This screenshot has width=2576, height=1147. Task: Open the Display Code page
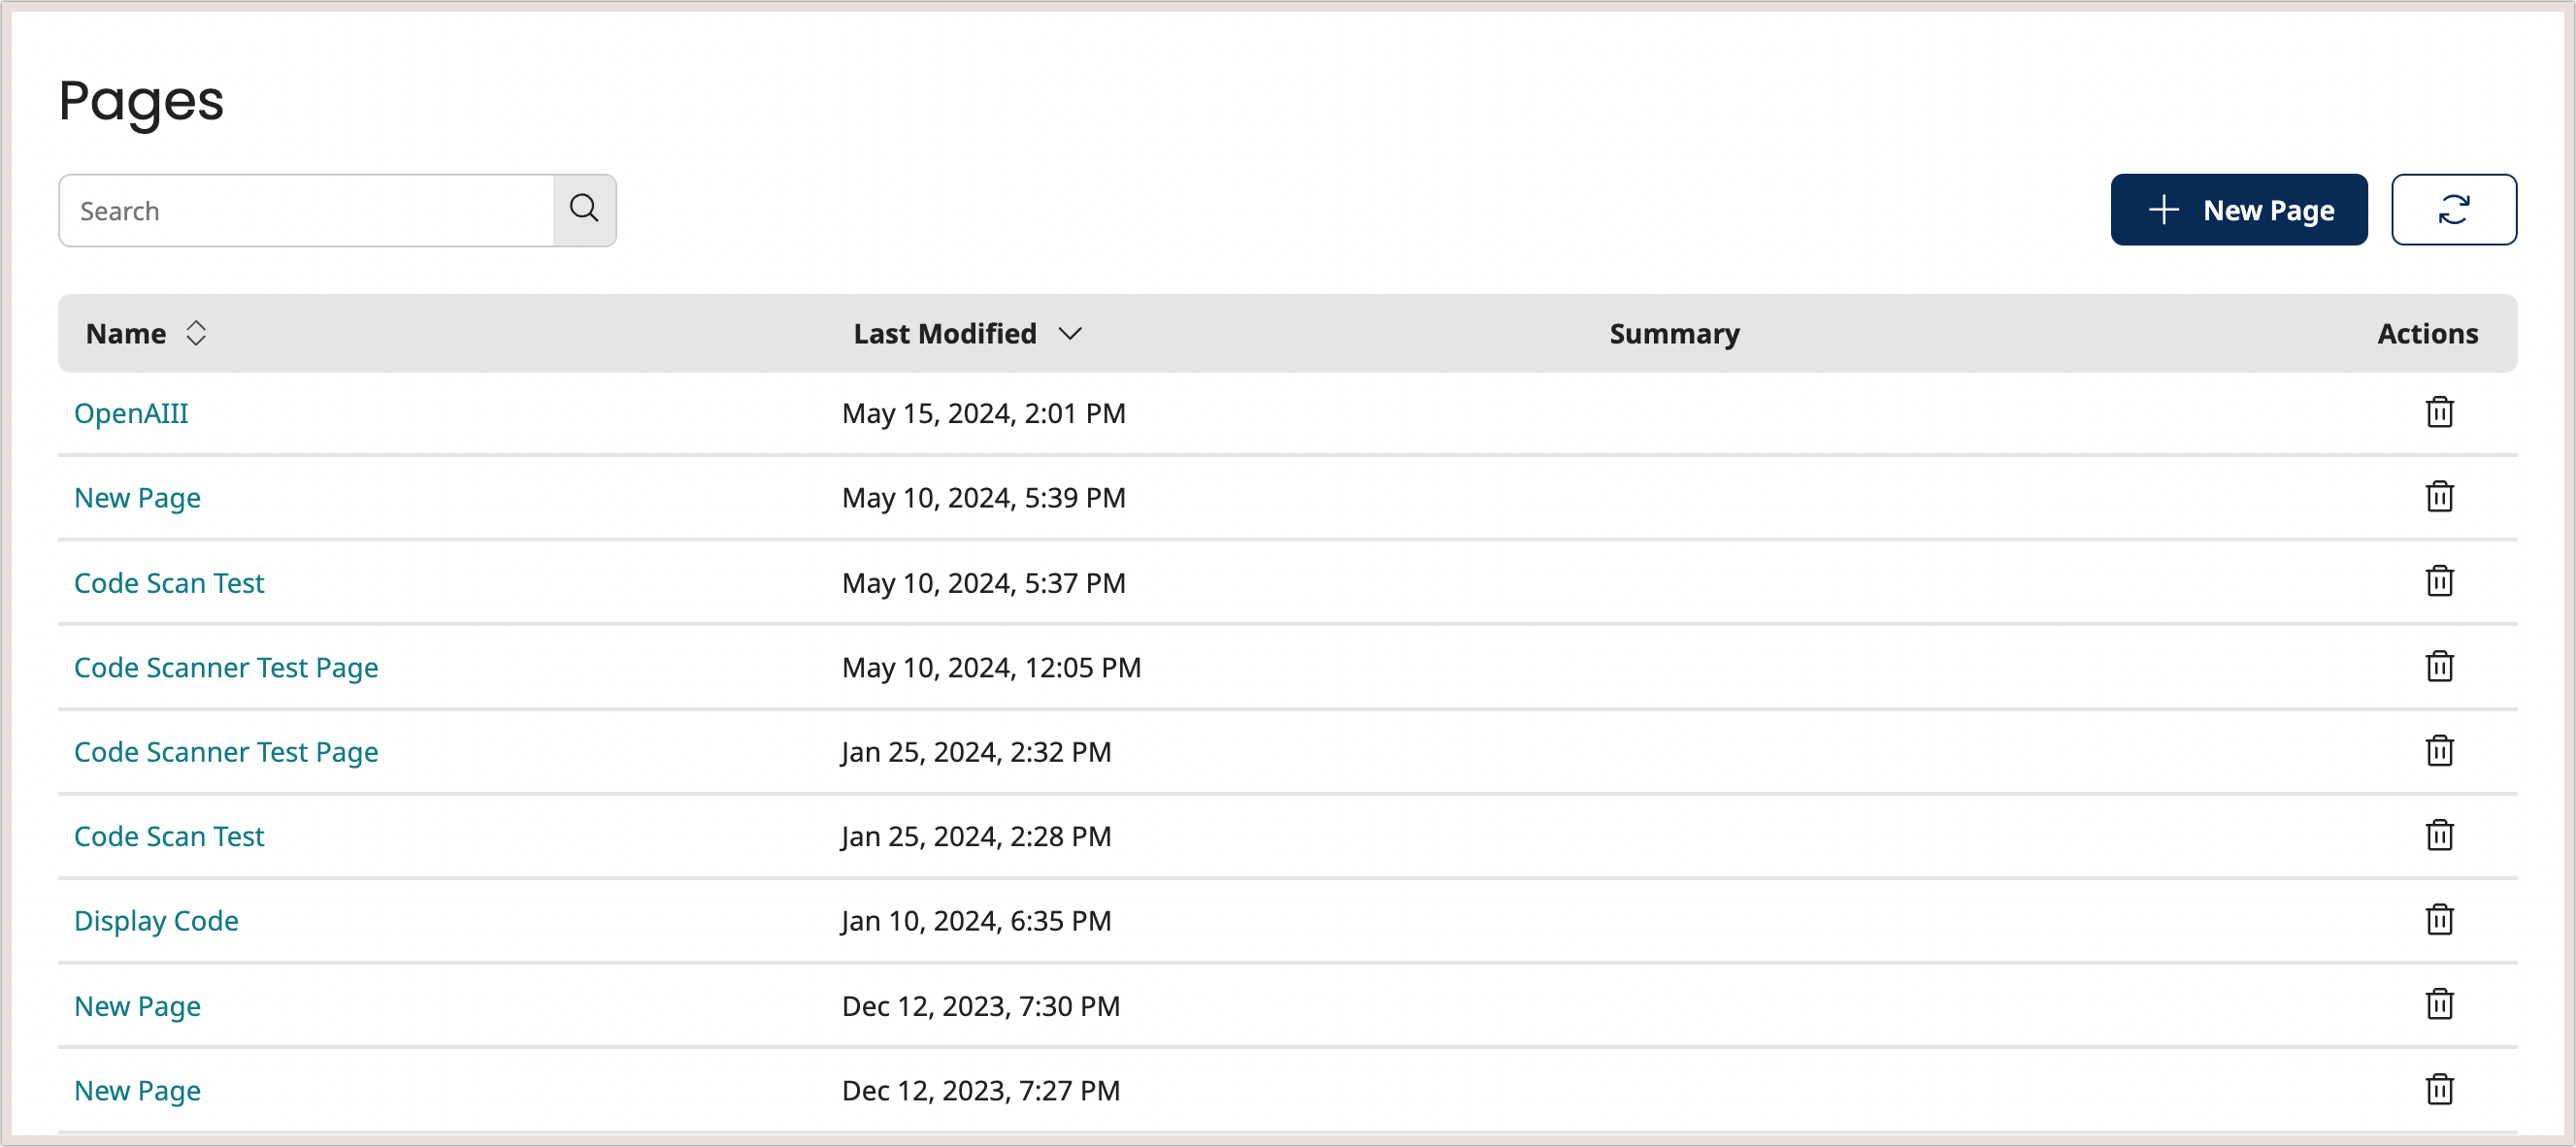pos(155,920)
